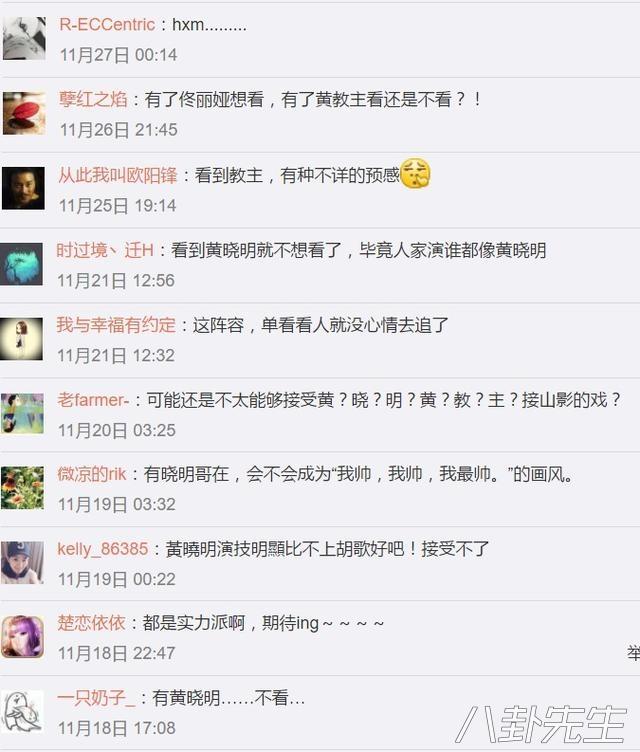Click 老farmer-'s profile picture

[x=22, y=413]
